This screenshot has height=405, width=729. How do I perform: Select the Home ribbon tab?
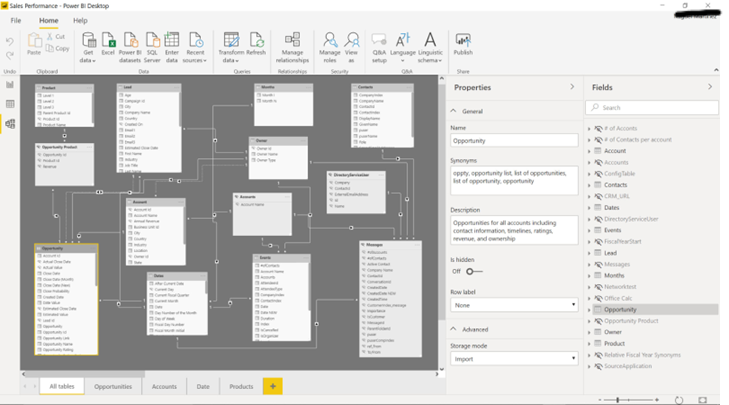coord(48,20)
